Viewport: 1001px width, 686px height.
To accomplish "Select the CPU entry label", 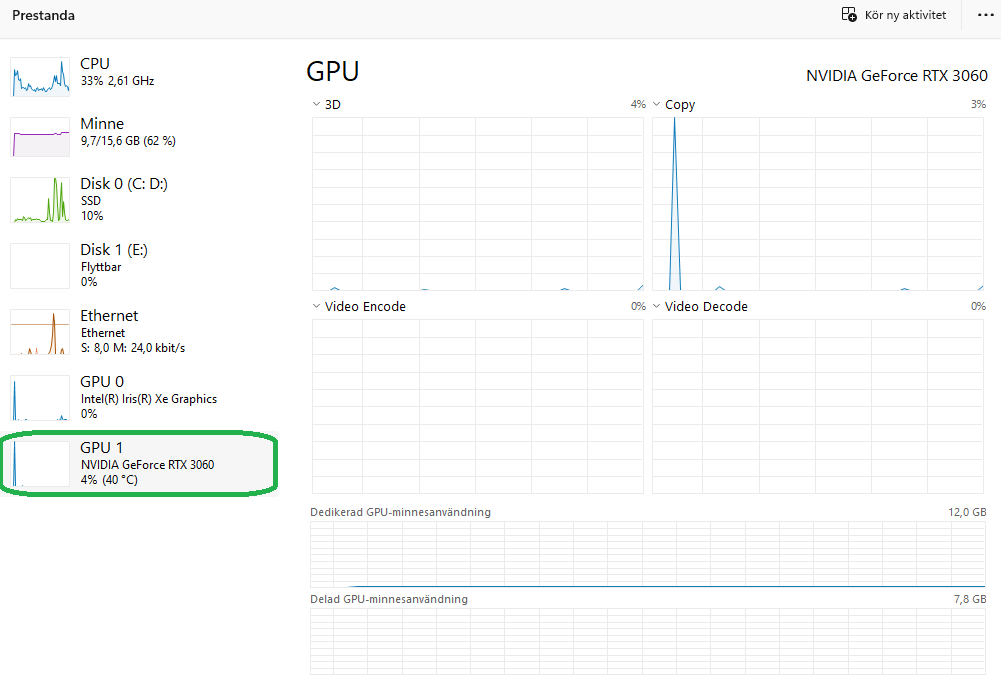I will click(x=95, y=64).
